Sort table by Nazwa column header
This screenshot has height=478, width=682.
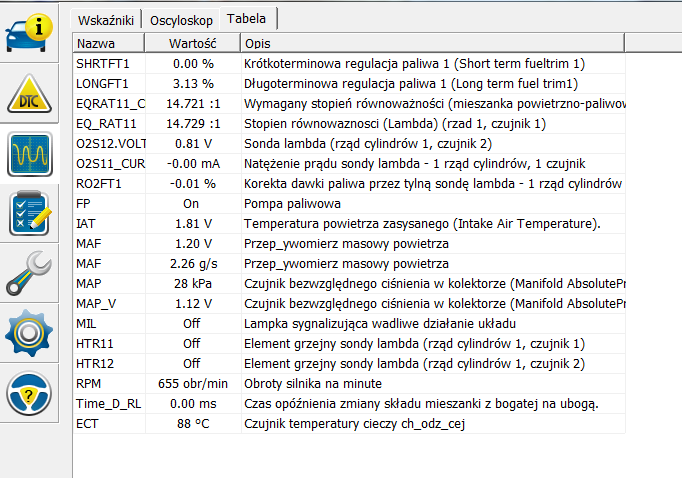tap(108, 44)
